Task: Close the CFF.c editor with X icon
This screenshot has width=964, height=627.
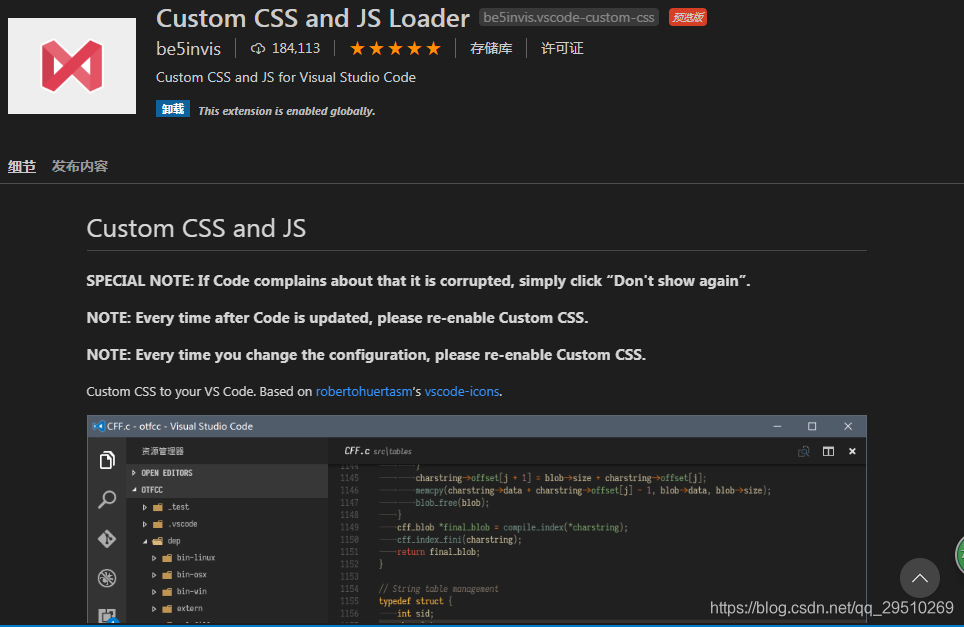Action: point(852,451)
